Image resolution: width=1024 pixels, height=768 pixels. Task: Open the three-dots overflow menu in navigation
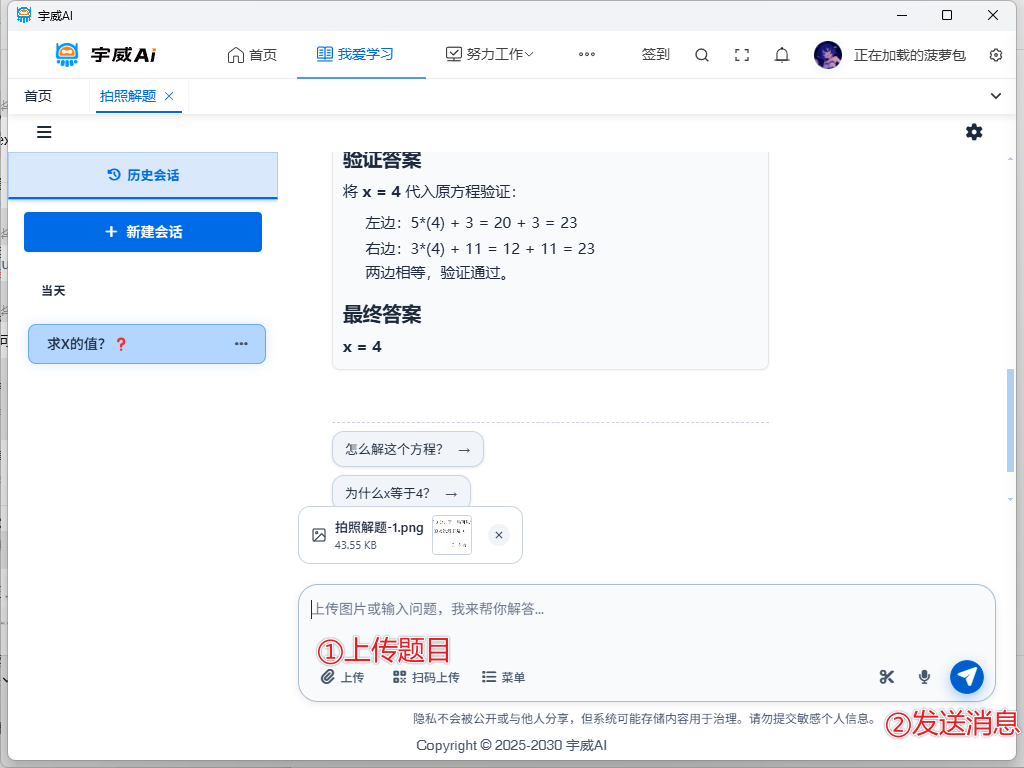tap(587, 55)
